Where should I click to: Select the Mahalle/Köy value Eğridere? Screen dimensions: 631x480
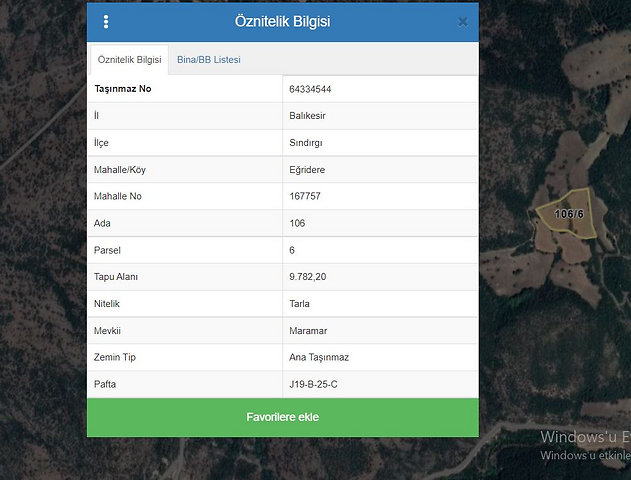pos(307,170)
